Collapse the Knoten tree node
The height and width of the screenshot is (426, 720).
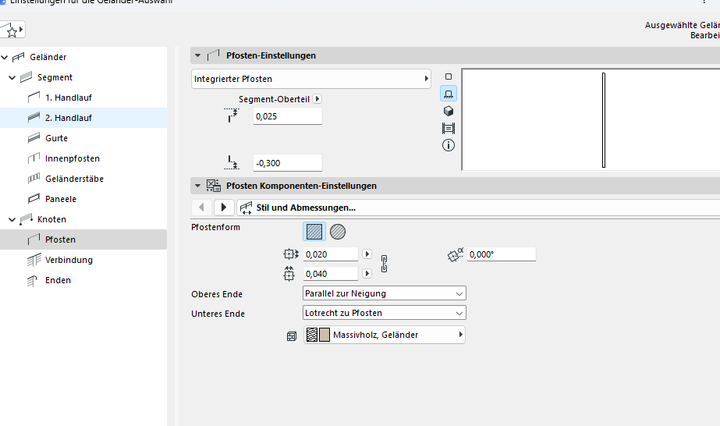12,219
